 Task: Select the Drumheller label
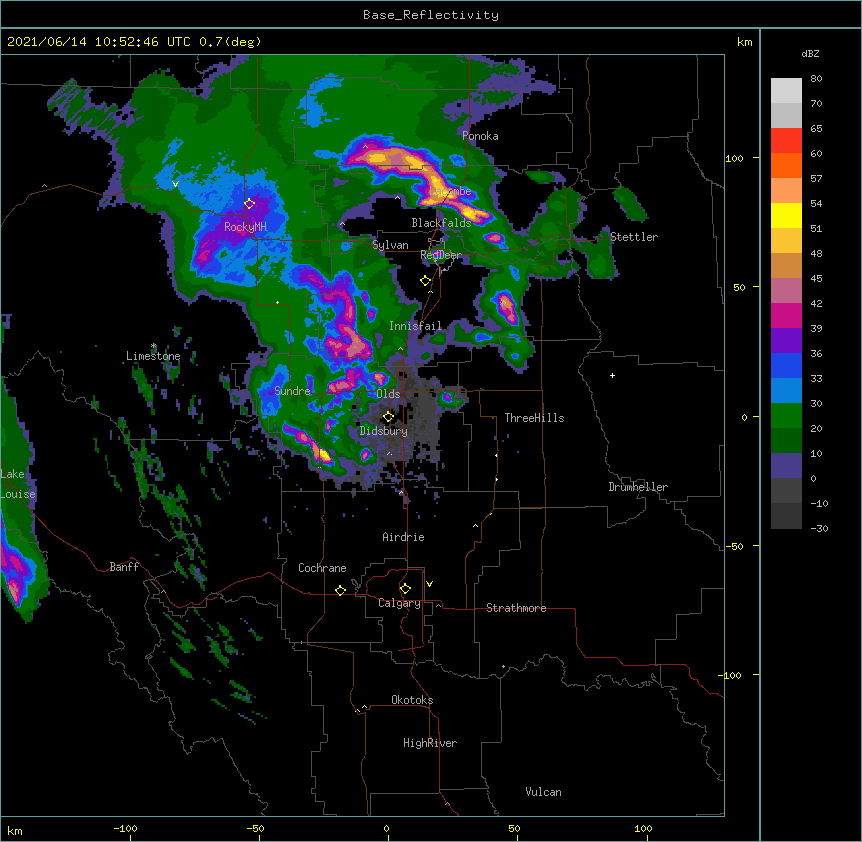pyautogui.click(x=638, y=487)
